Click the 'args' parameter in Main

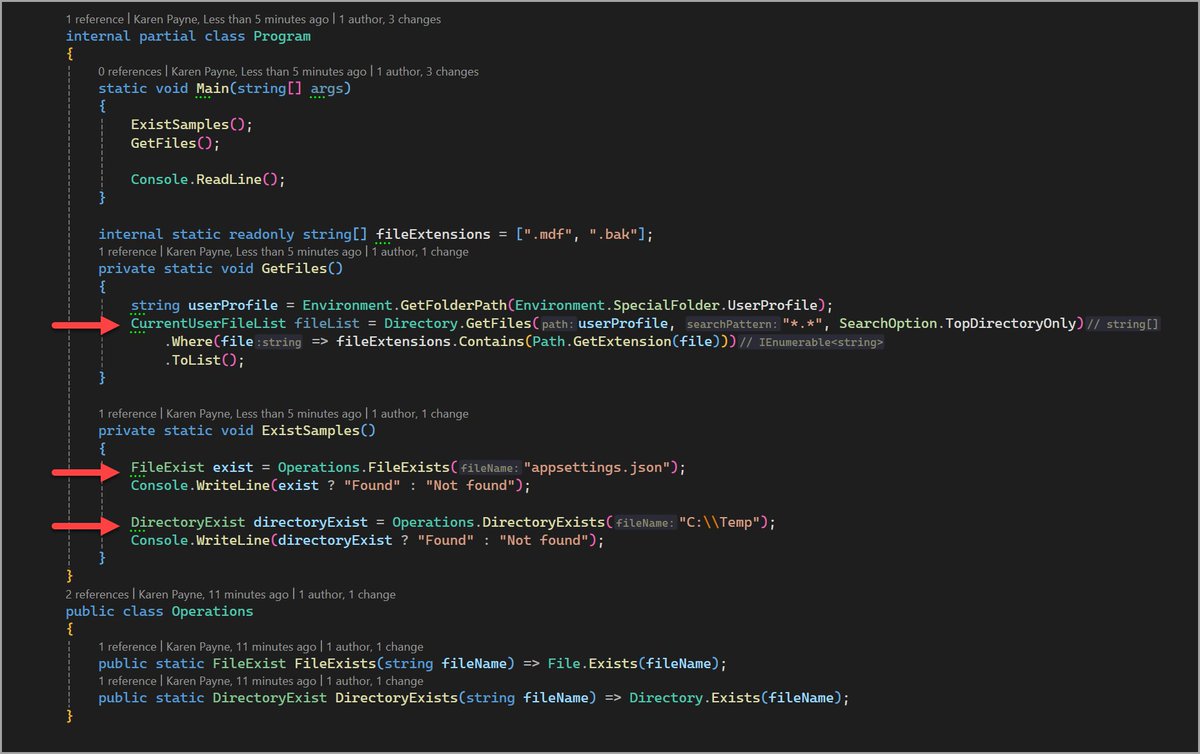point(327,88)
